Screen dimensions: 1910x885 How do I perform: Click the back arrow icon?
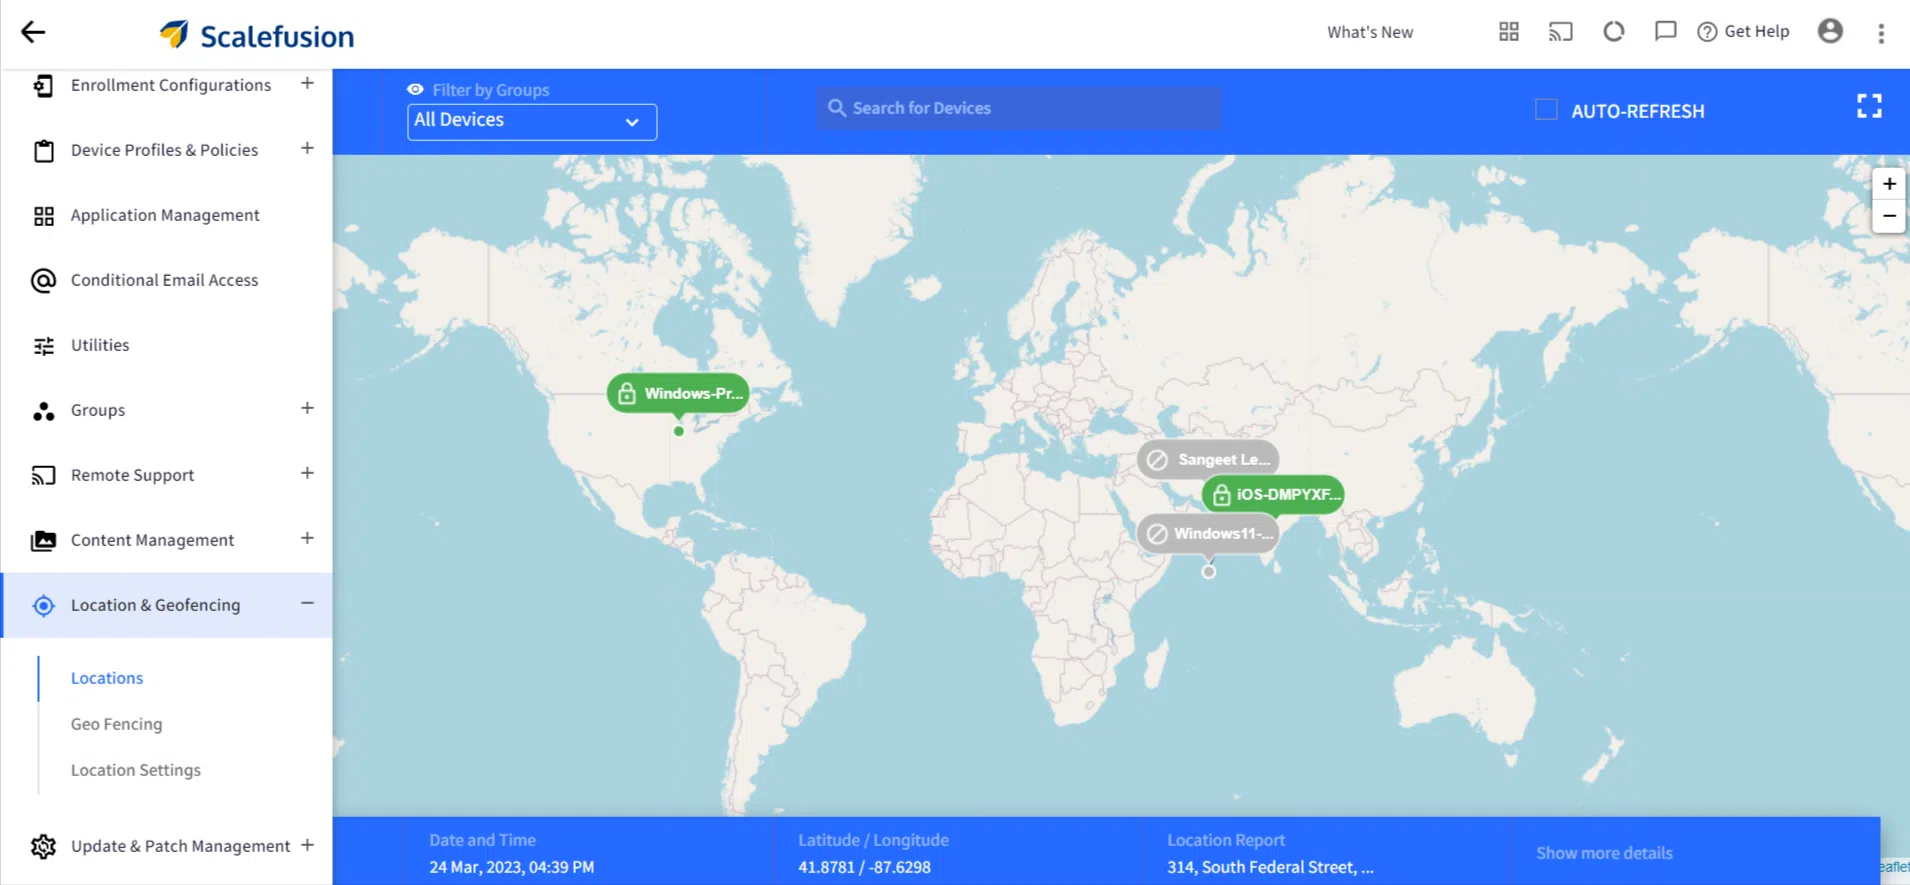33,32
